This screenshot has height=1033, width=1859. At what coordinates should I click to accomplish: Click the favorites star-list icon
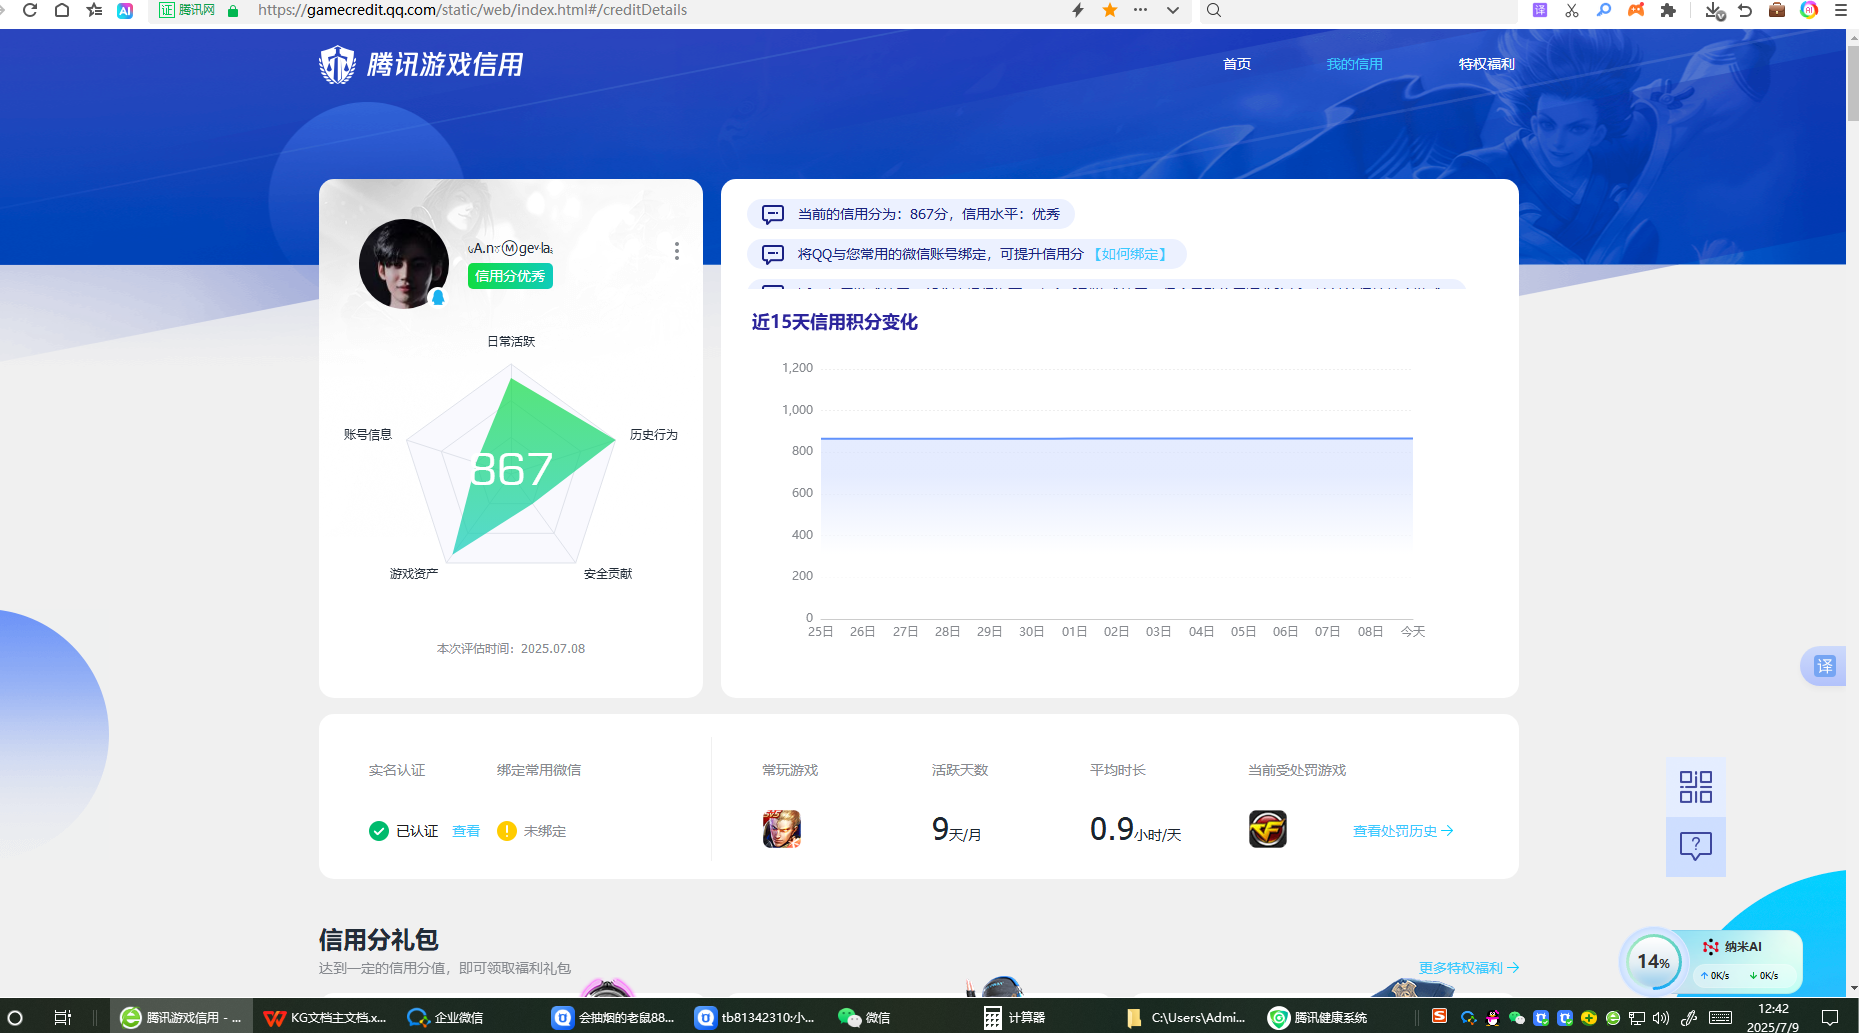pyautogui.click(x=94, y=10)
